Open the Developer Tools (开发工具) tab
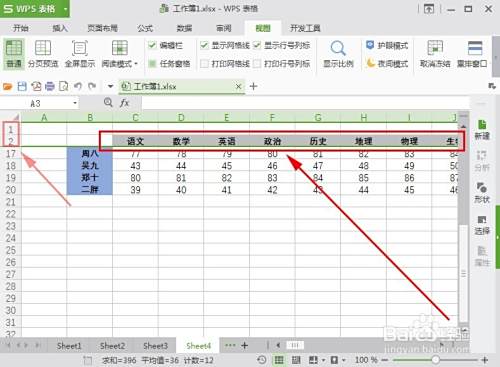The image size is (500, 367). [305, 28]
